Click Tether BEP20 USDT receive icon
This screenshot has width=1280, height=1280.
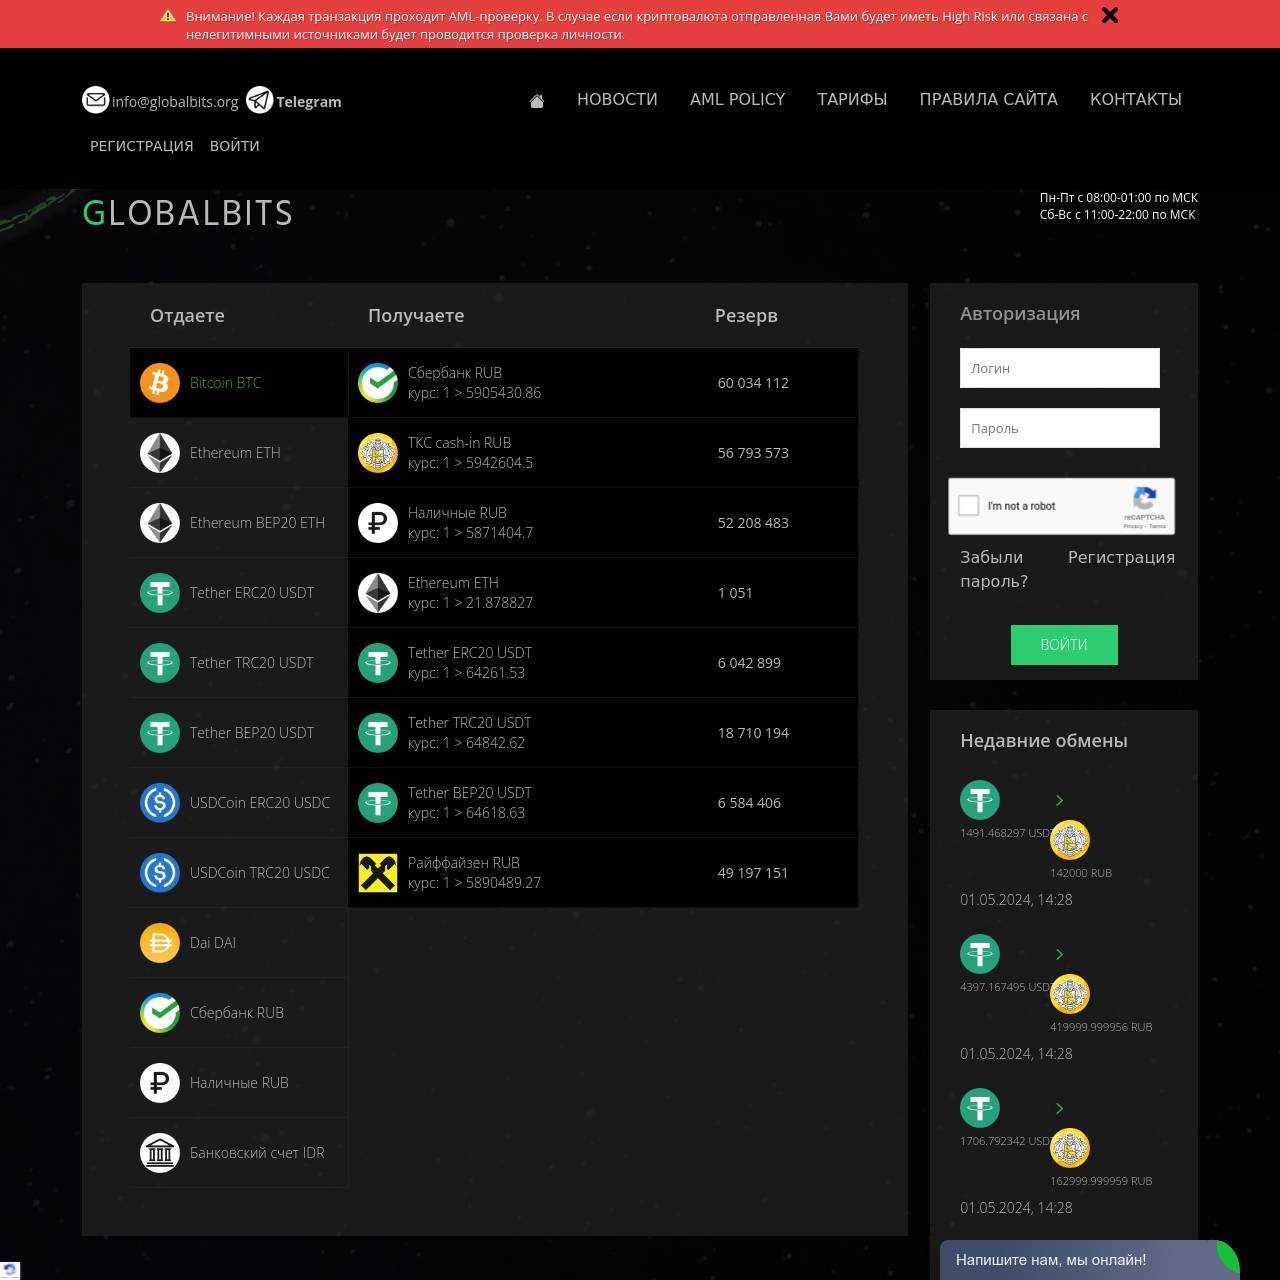click(x=378, y=803)
